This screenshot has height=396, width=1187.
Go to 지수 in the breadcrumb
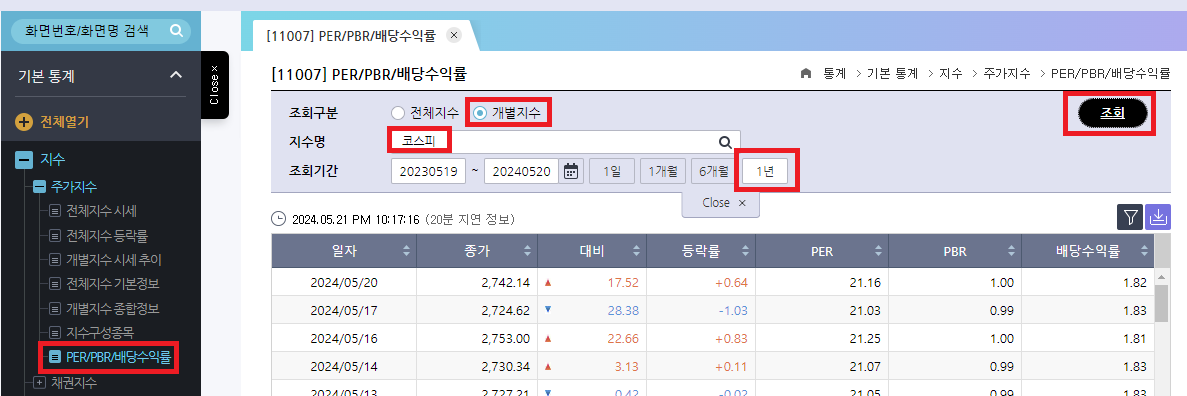(x=950, y=73)
